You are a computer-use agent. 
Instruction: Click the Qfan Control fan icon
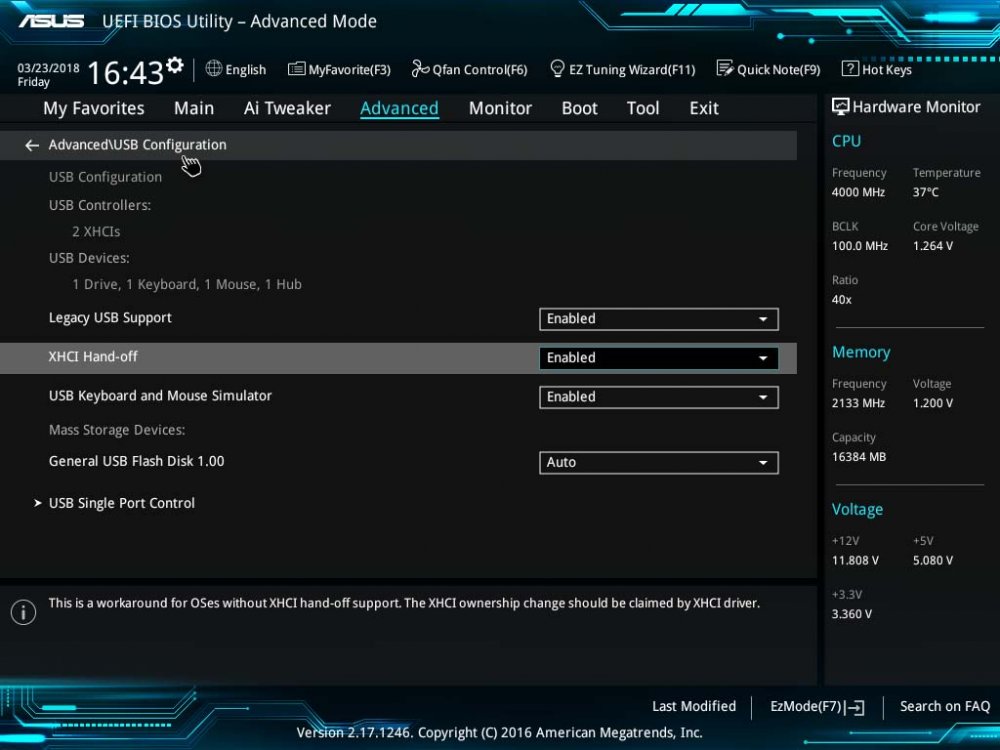pos(420,68)
